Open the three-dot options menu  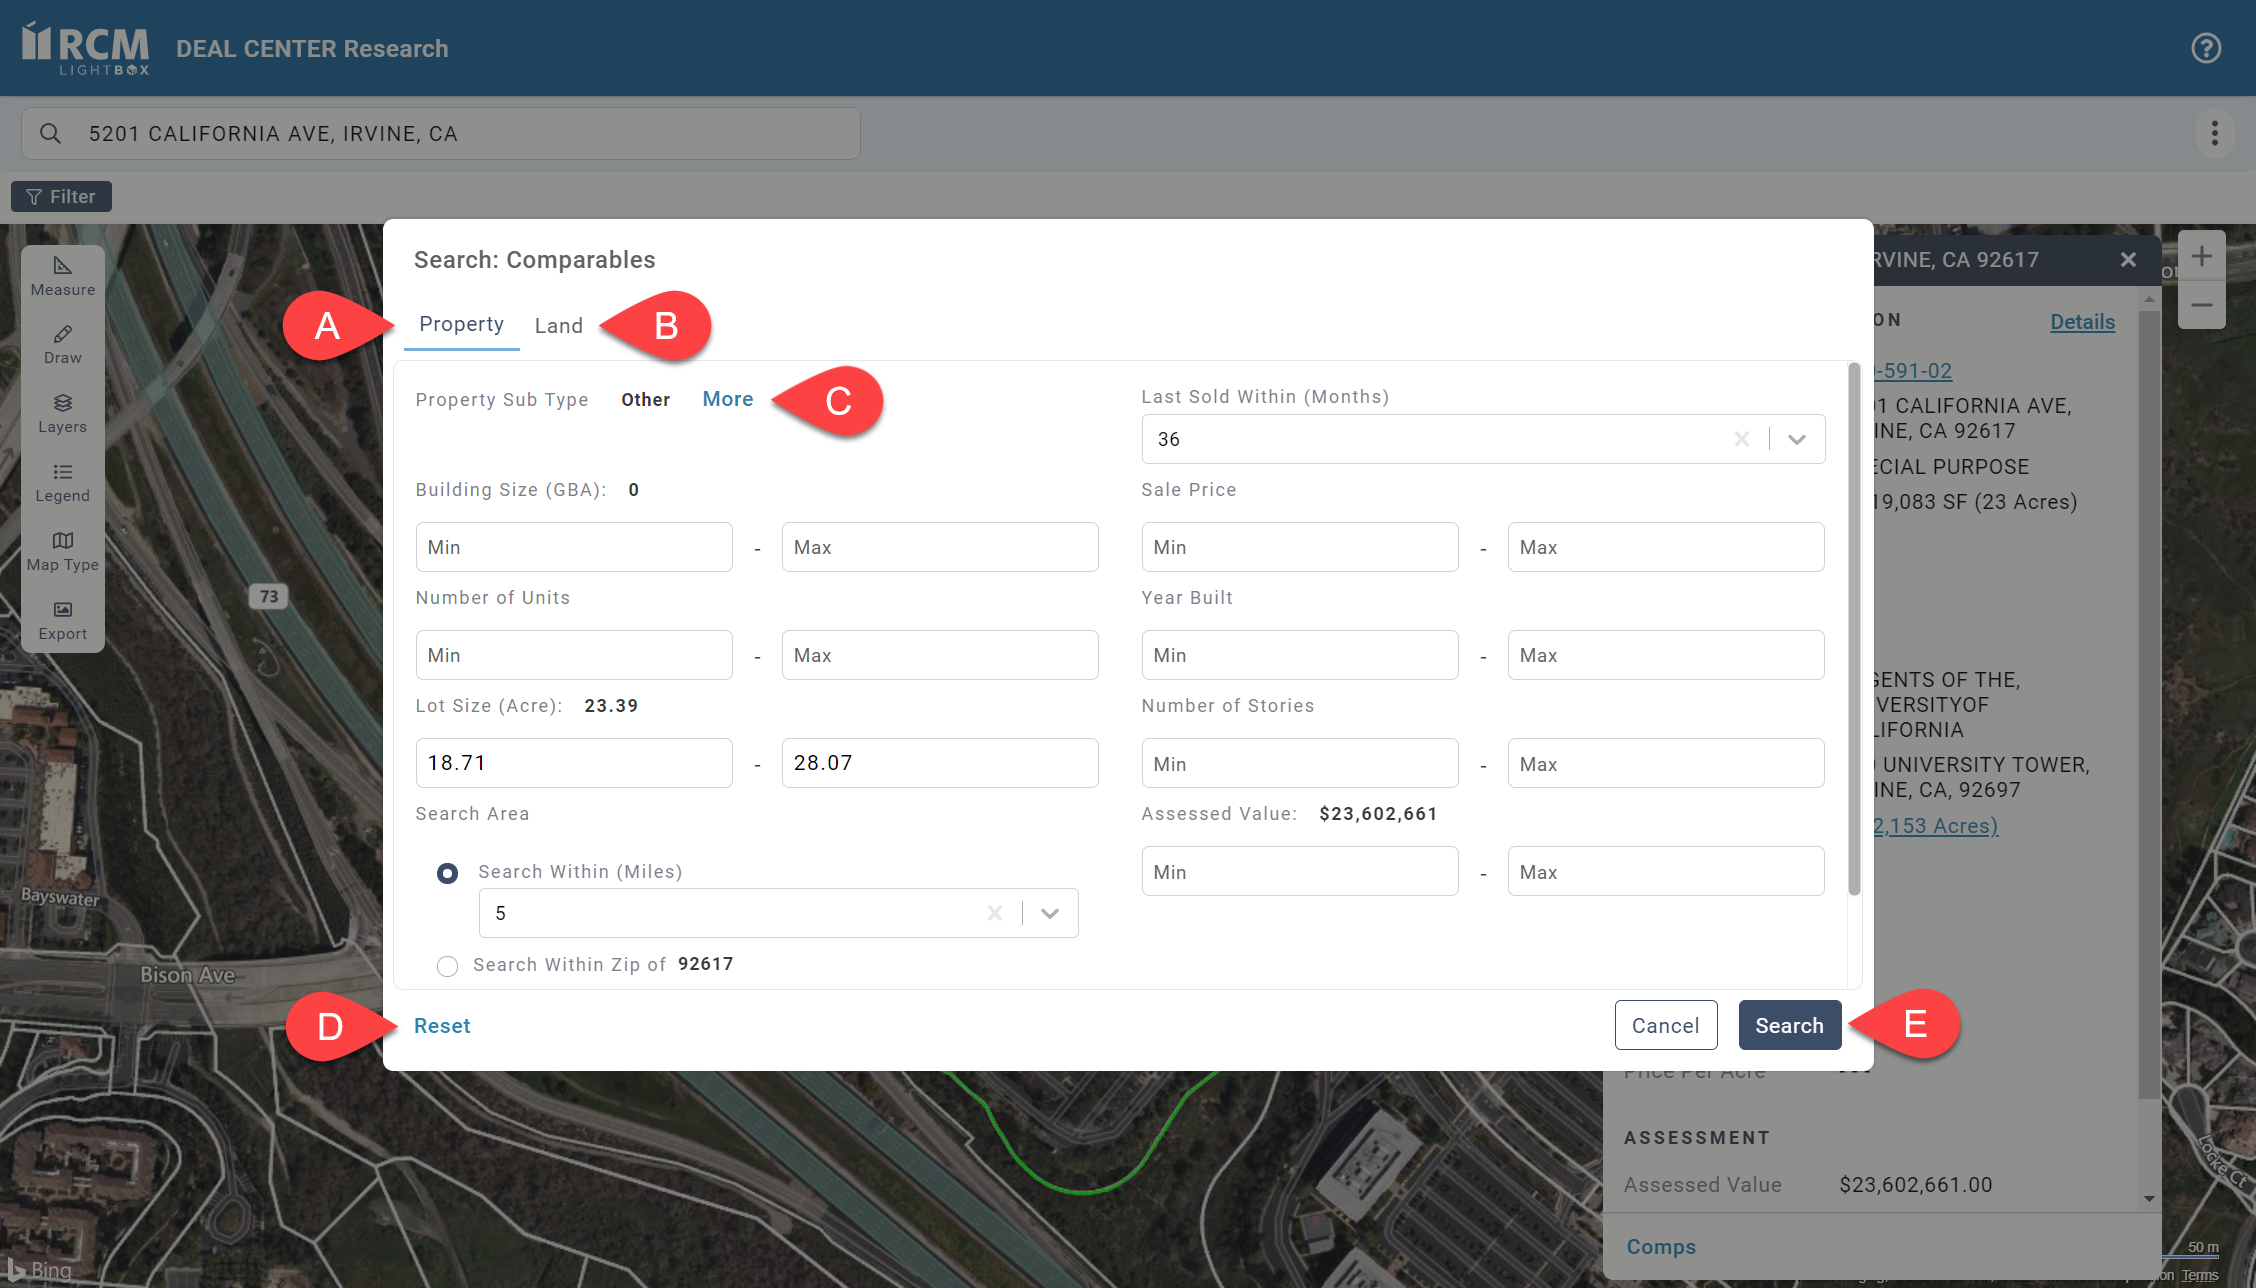pyautogui.click(x=2214, y=133)
